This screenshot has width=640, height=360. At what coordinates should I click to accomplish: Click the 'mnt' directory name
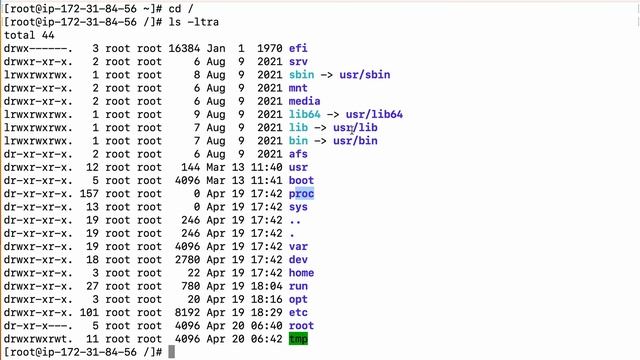tap(298, 88)
